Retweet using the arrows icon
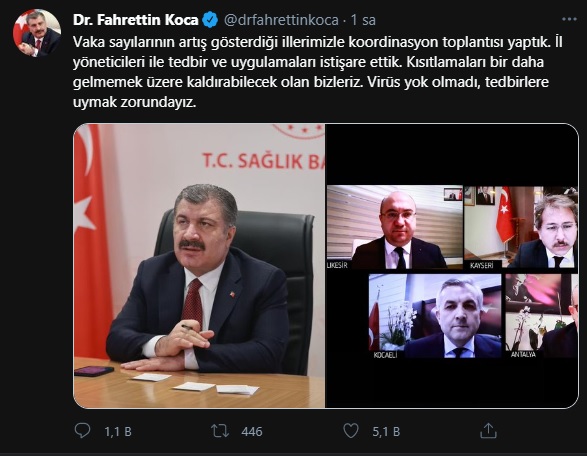 click(x=220, y=431)
